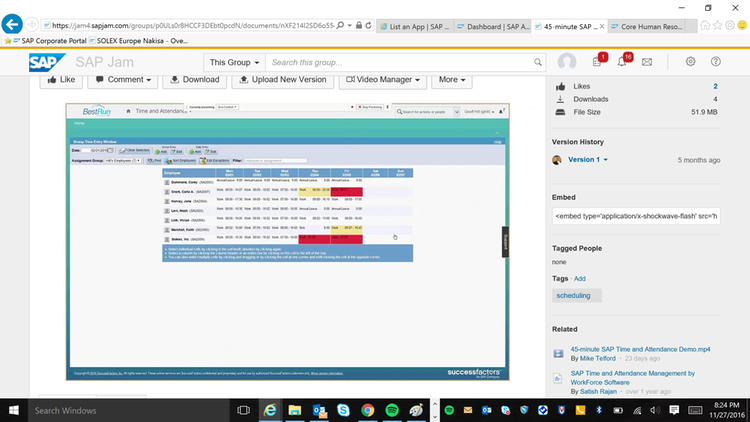Open browser home icon
The width and height of the screenshot is (750, 422).
click(x=705, y=25)
